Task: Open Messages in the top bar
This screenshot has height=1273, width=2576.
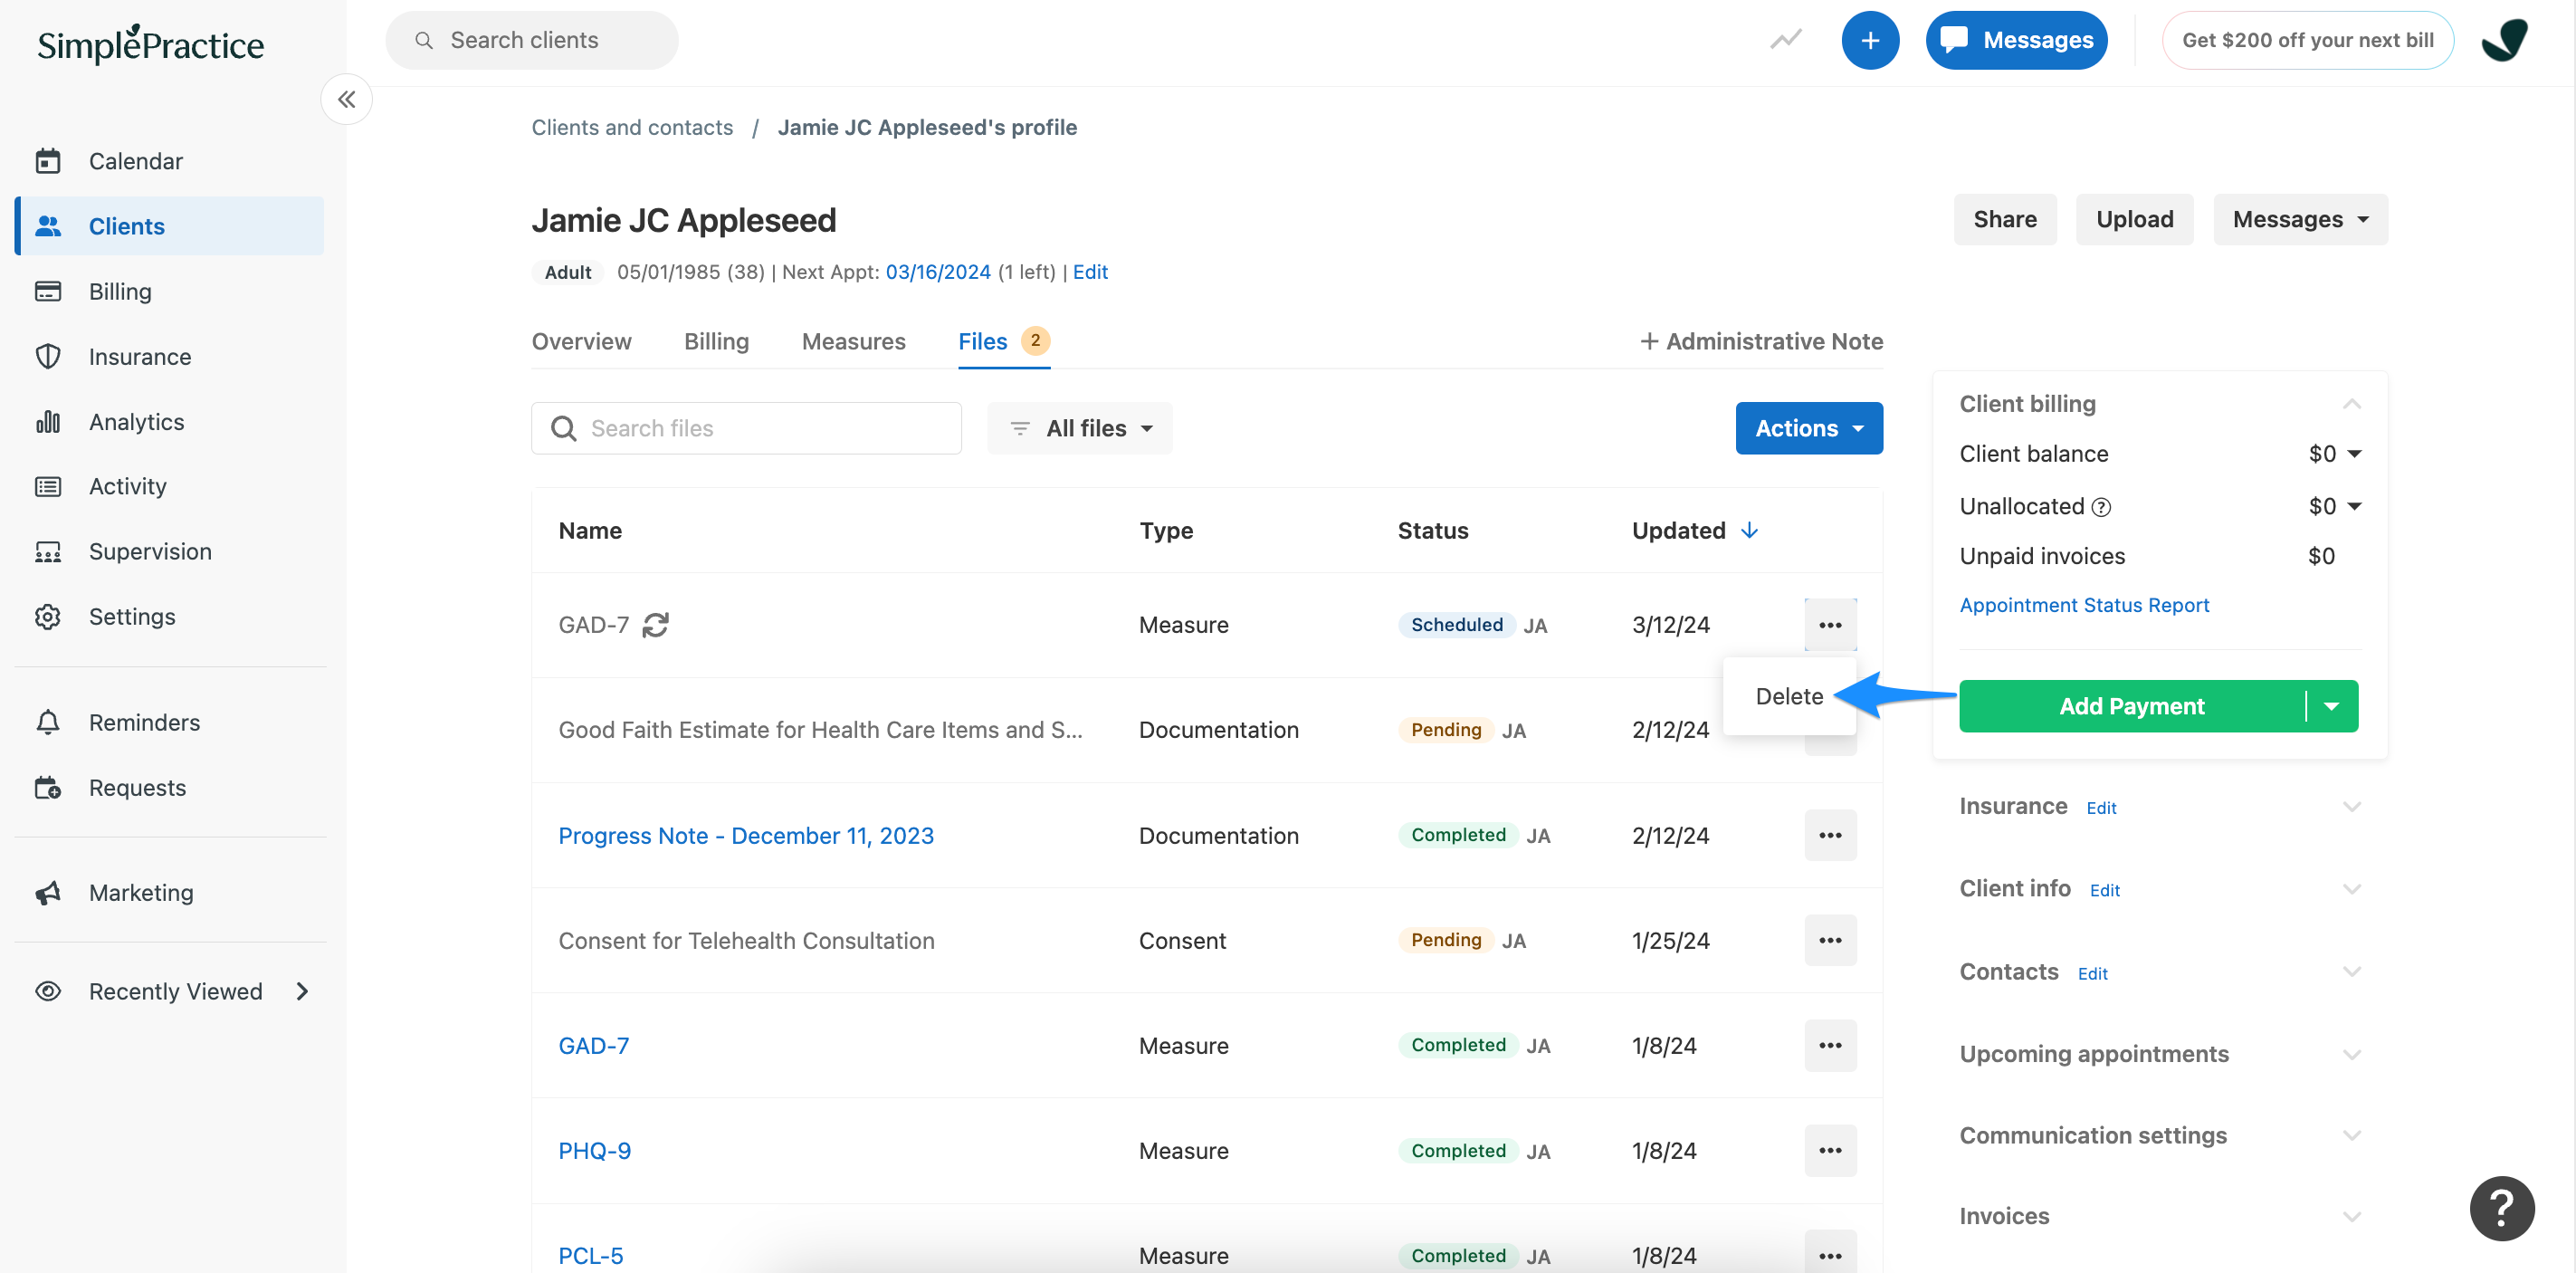Action: (2015, 40)
